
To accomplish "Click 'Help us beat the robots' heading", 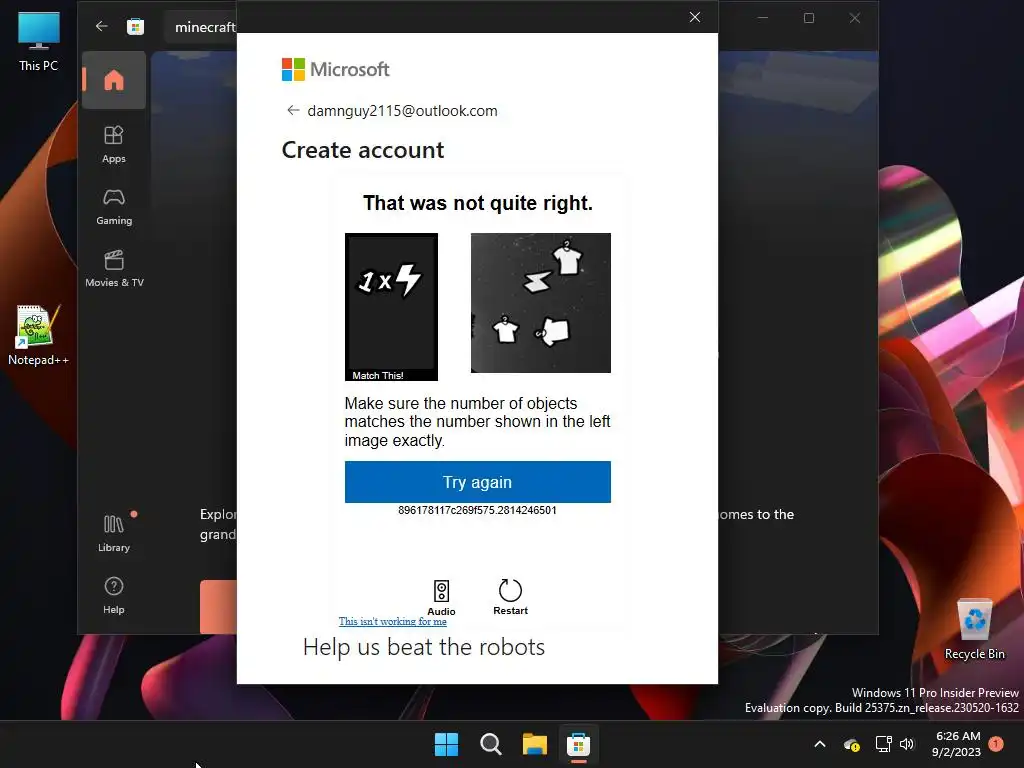I will tap(424, 647).
